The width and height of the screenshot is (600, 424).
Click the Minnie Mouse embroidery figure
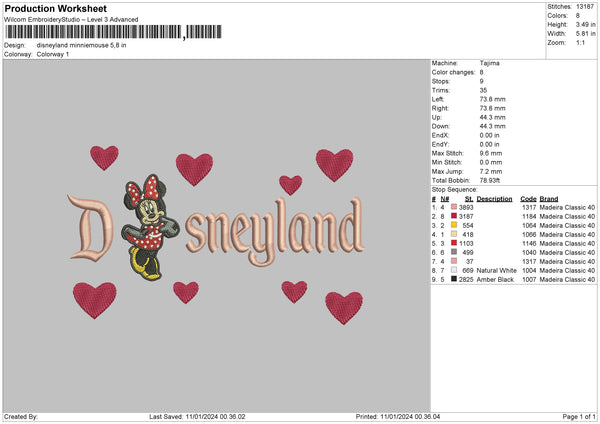[x=150, y=227]
